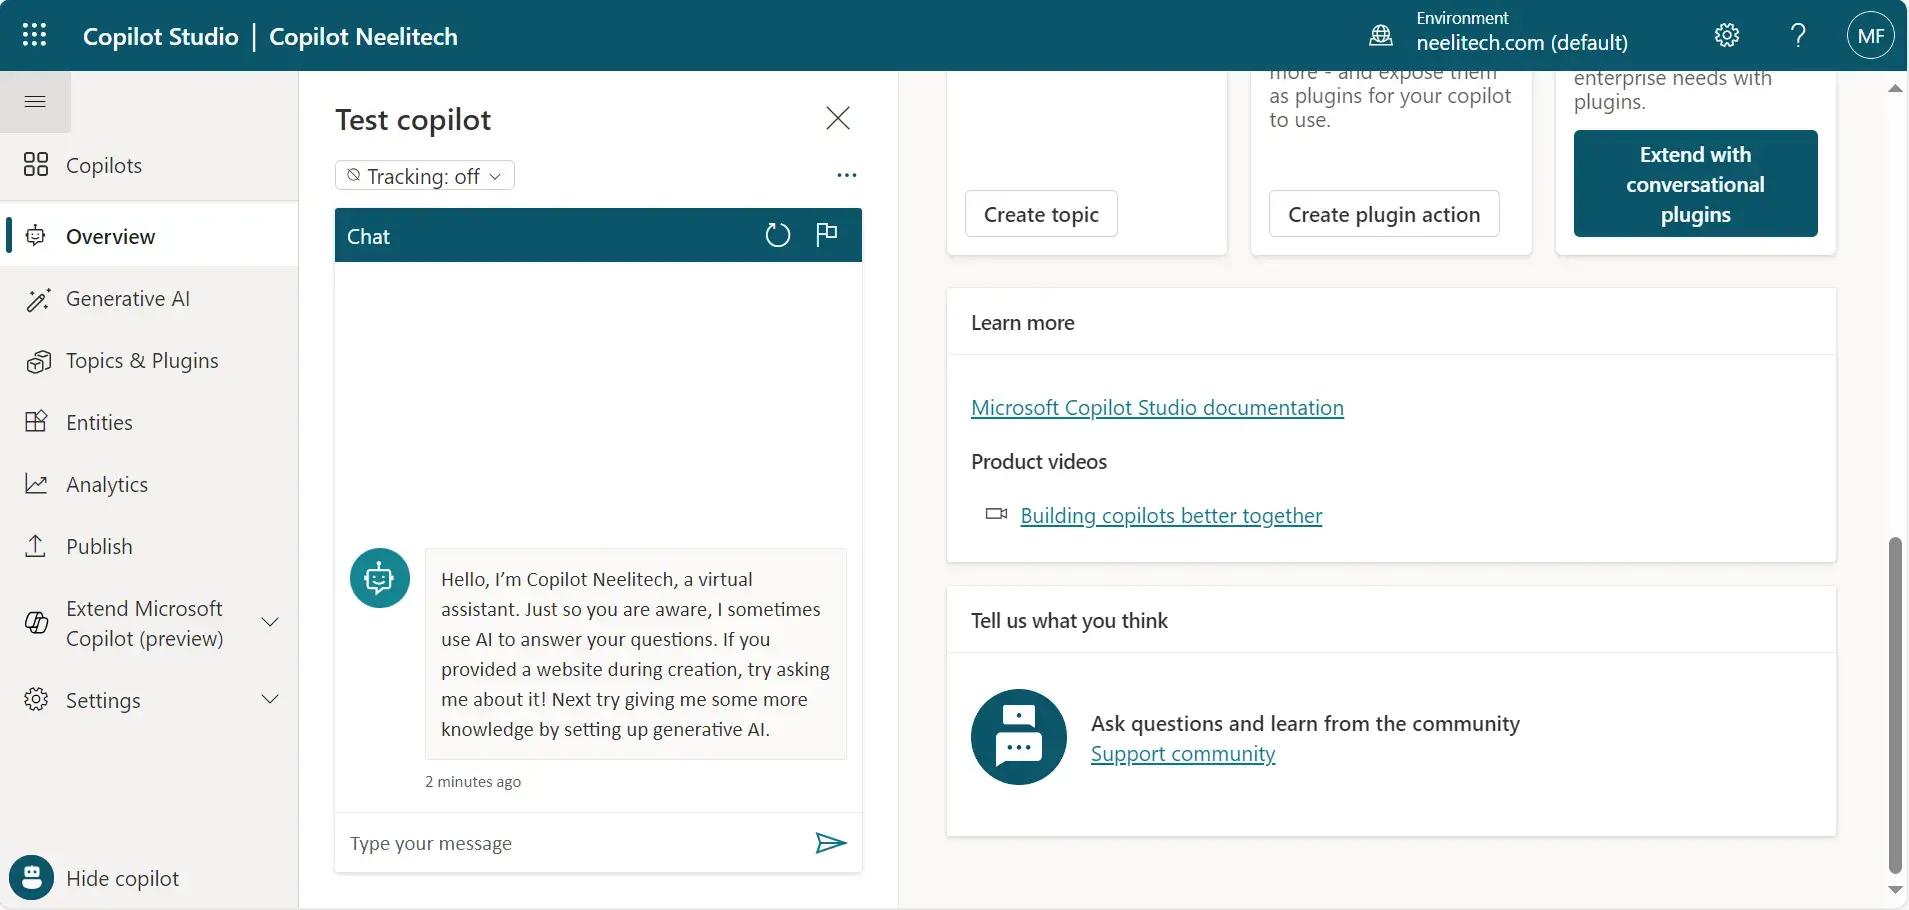Open Building copilots better together video link
The width and height of the screenshot is (1909, 910).
tap(1171, 515)
